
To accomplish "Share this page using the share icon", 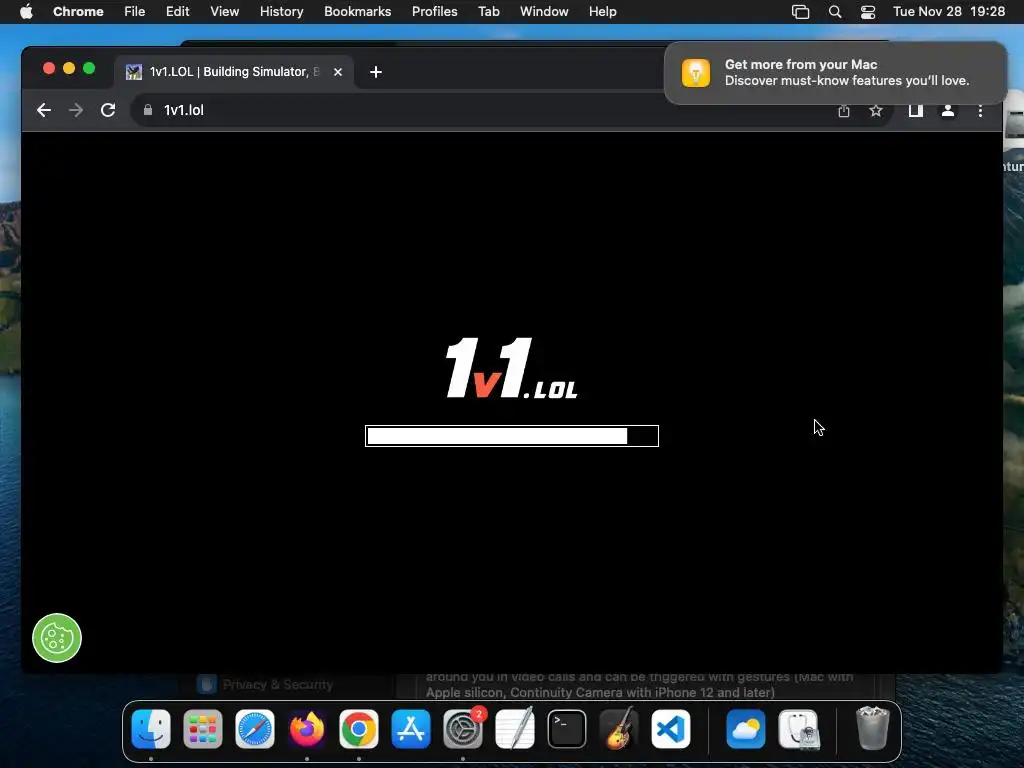I will [x=844, y=111].
